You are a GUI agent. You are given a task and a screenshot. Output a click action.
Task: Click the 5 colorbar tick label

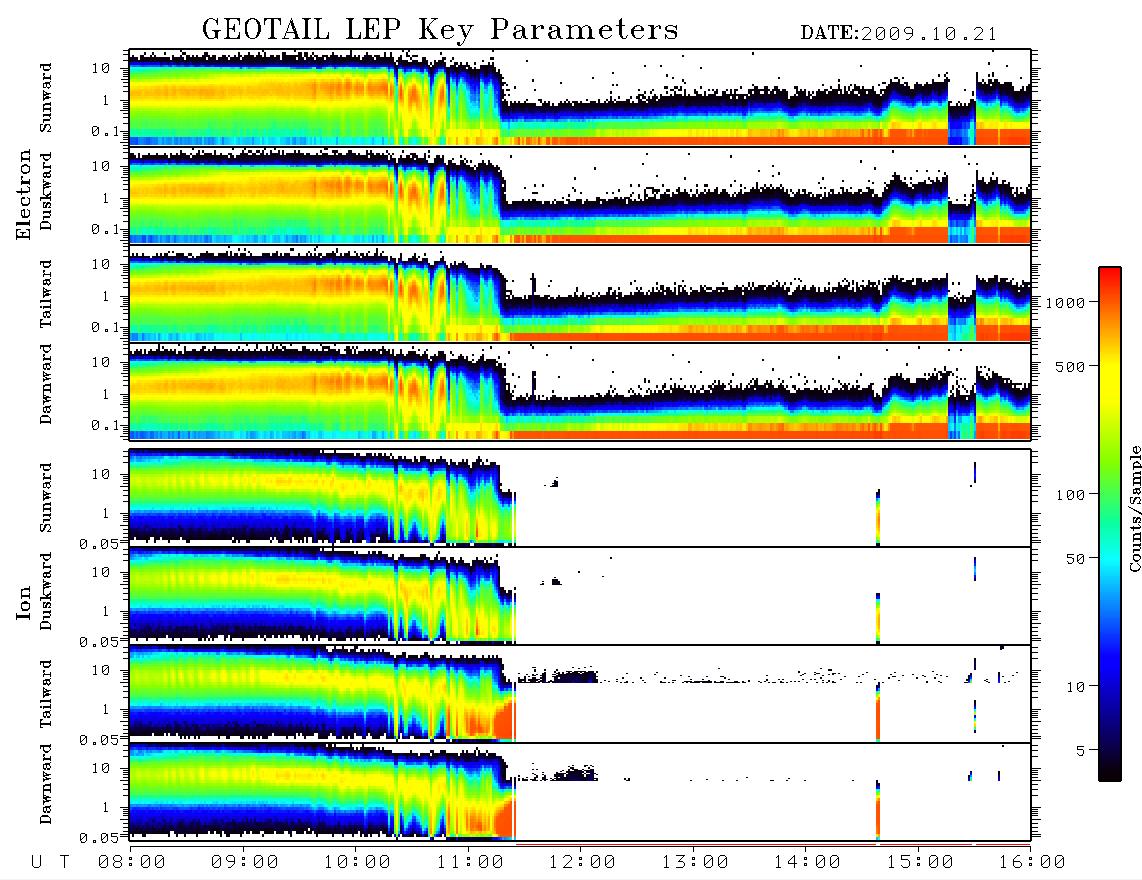pyautogui.click(x=1080, y=751)
